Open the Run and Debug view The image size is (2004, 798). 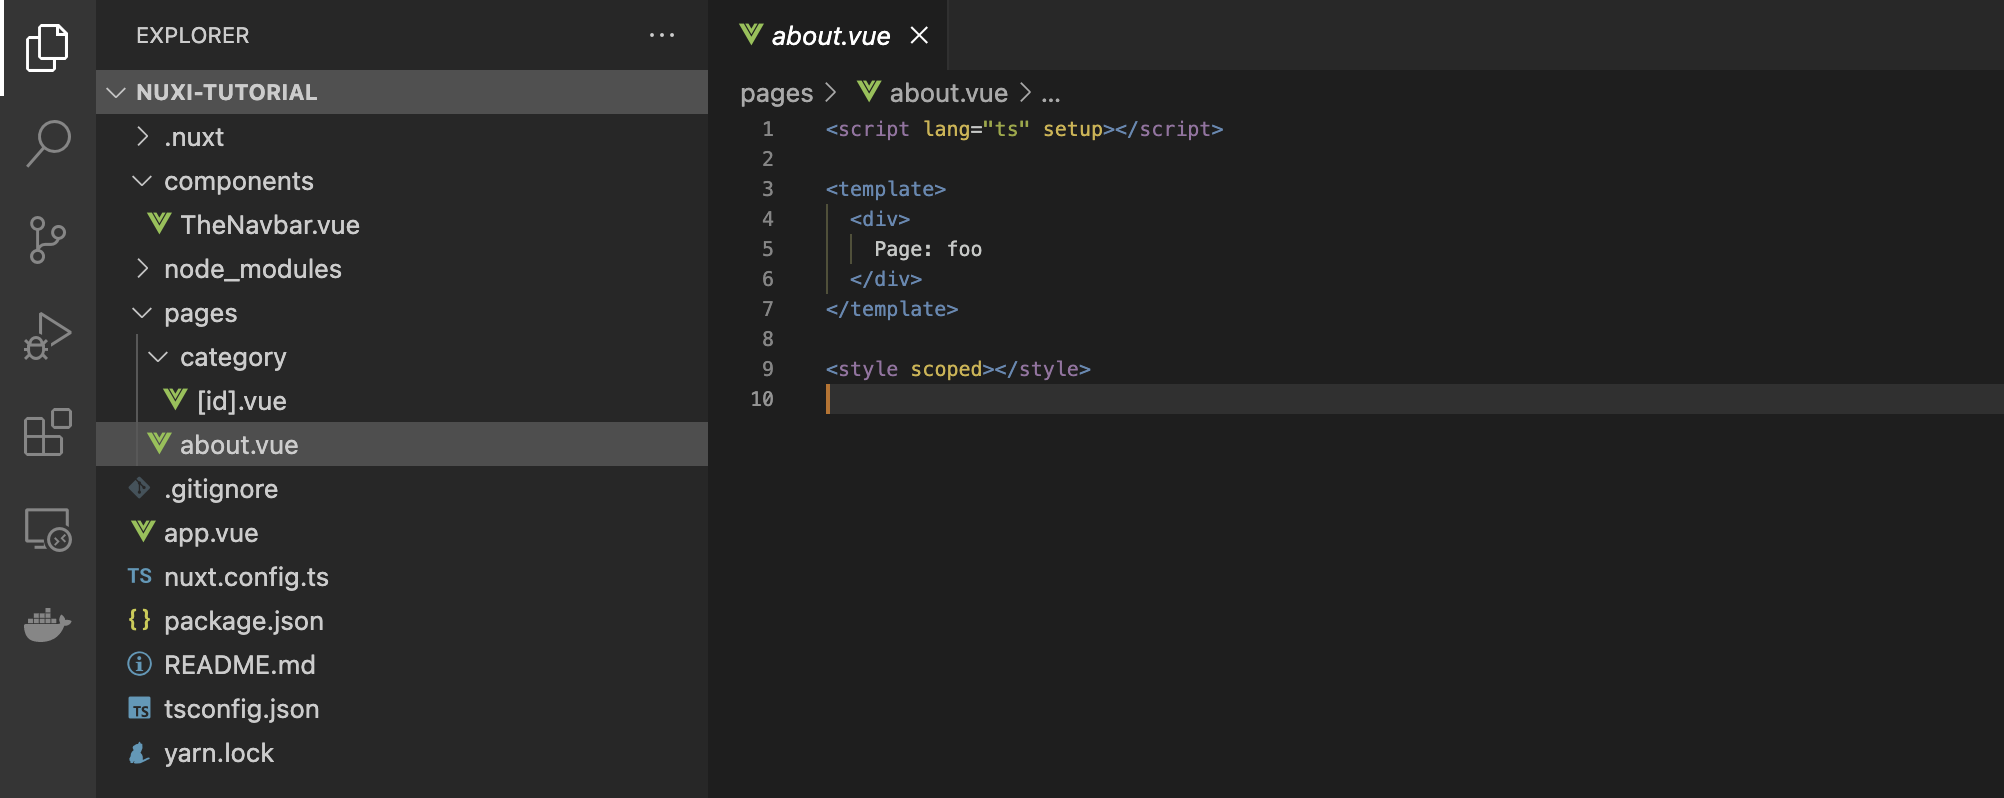coord(47,336)
